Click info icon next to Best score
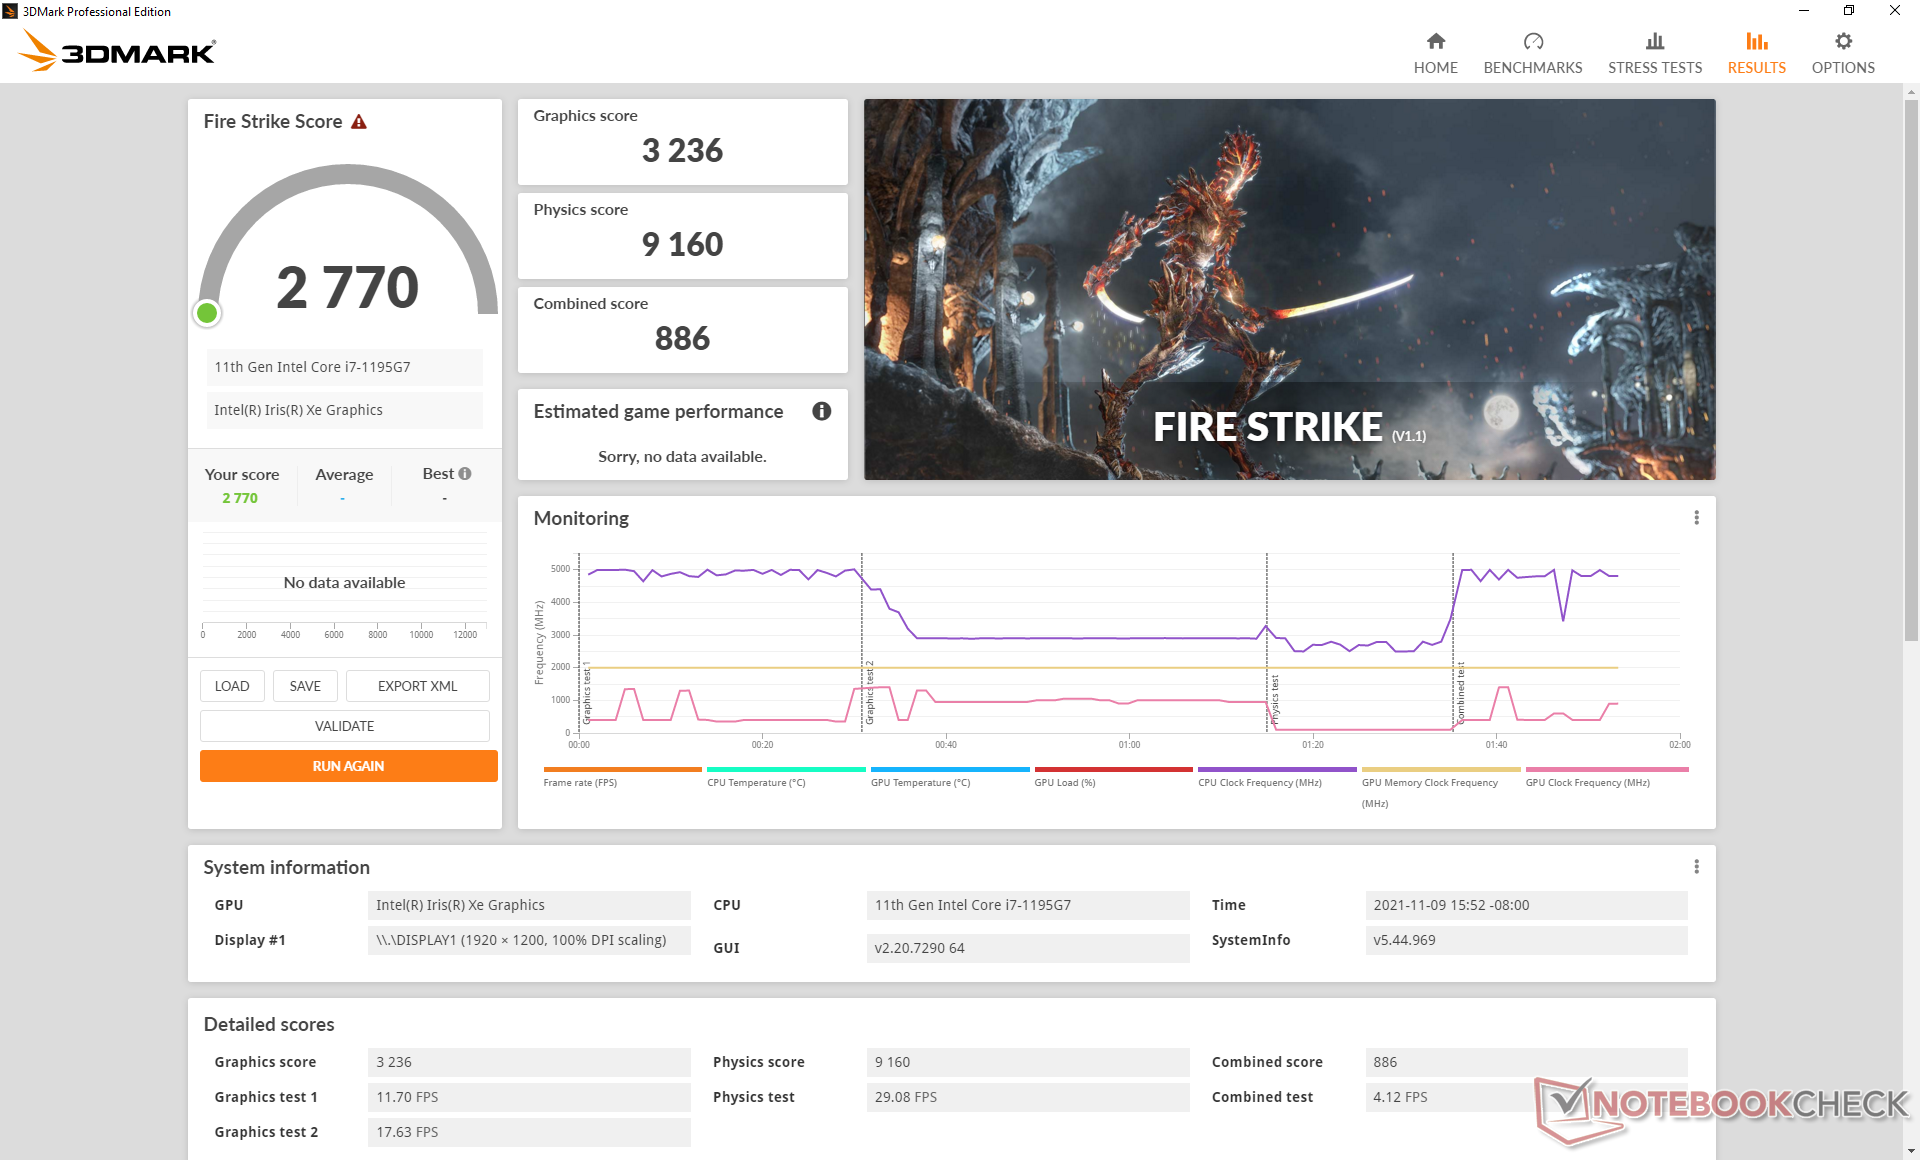The image size is (1920, 1160). (x=465, y=474)
